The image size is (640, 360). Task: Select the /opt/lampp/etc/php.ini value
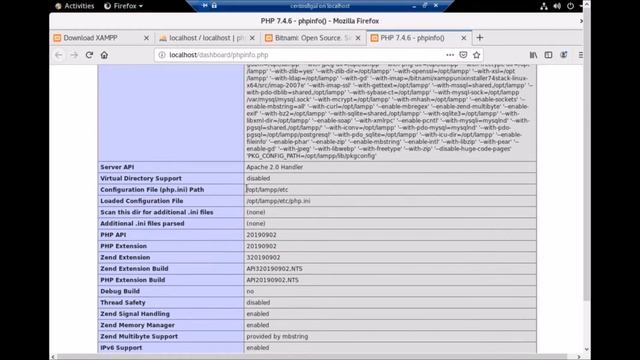(x=278, y=201)
